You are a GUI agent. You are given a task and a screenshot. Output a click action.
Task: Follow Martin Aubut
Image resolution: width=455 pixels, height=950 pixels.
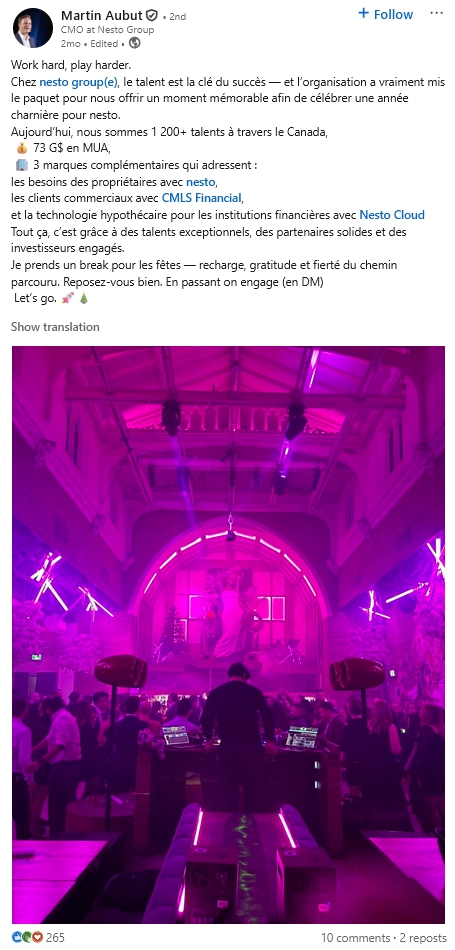385,14
